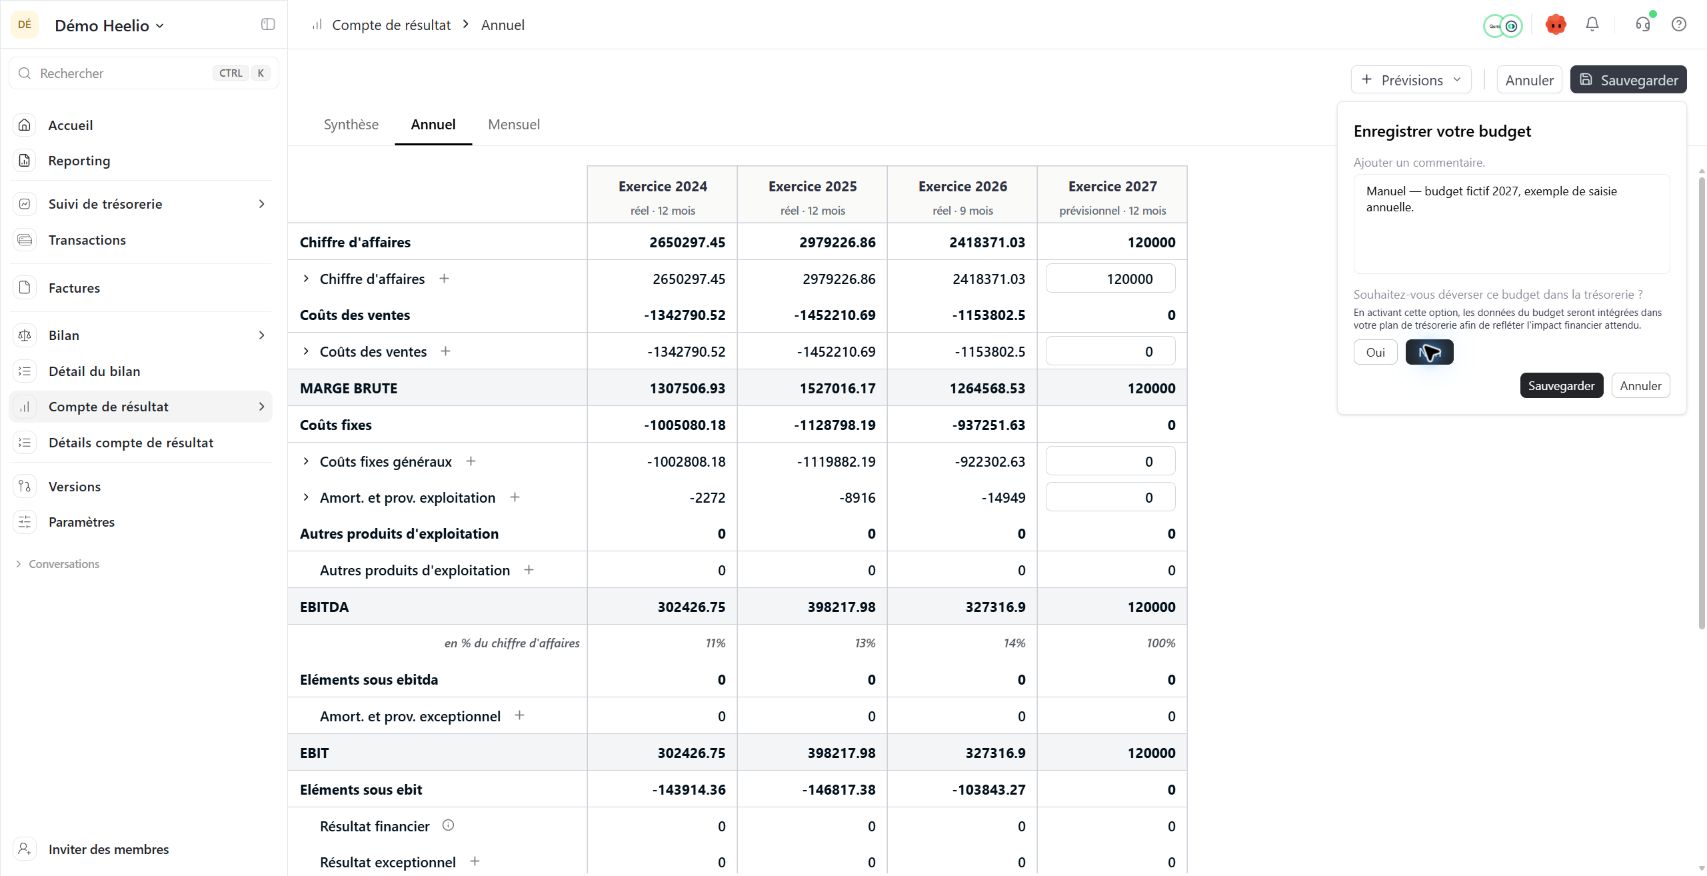
Task: Click the 2027 Chiffre d'affaires input 120000
Action: [1110, 279]
